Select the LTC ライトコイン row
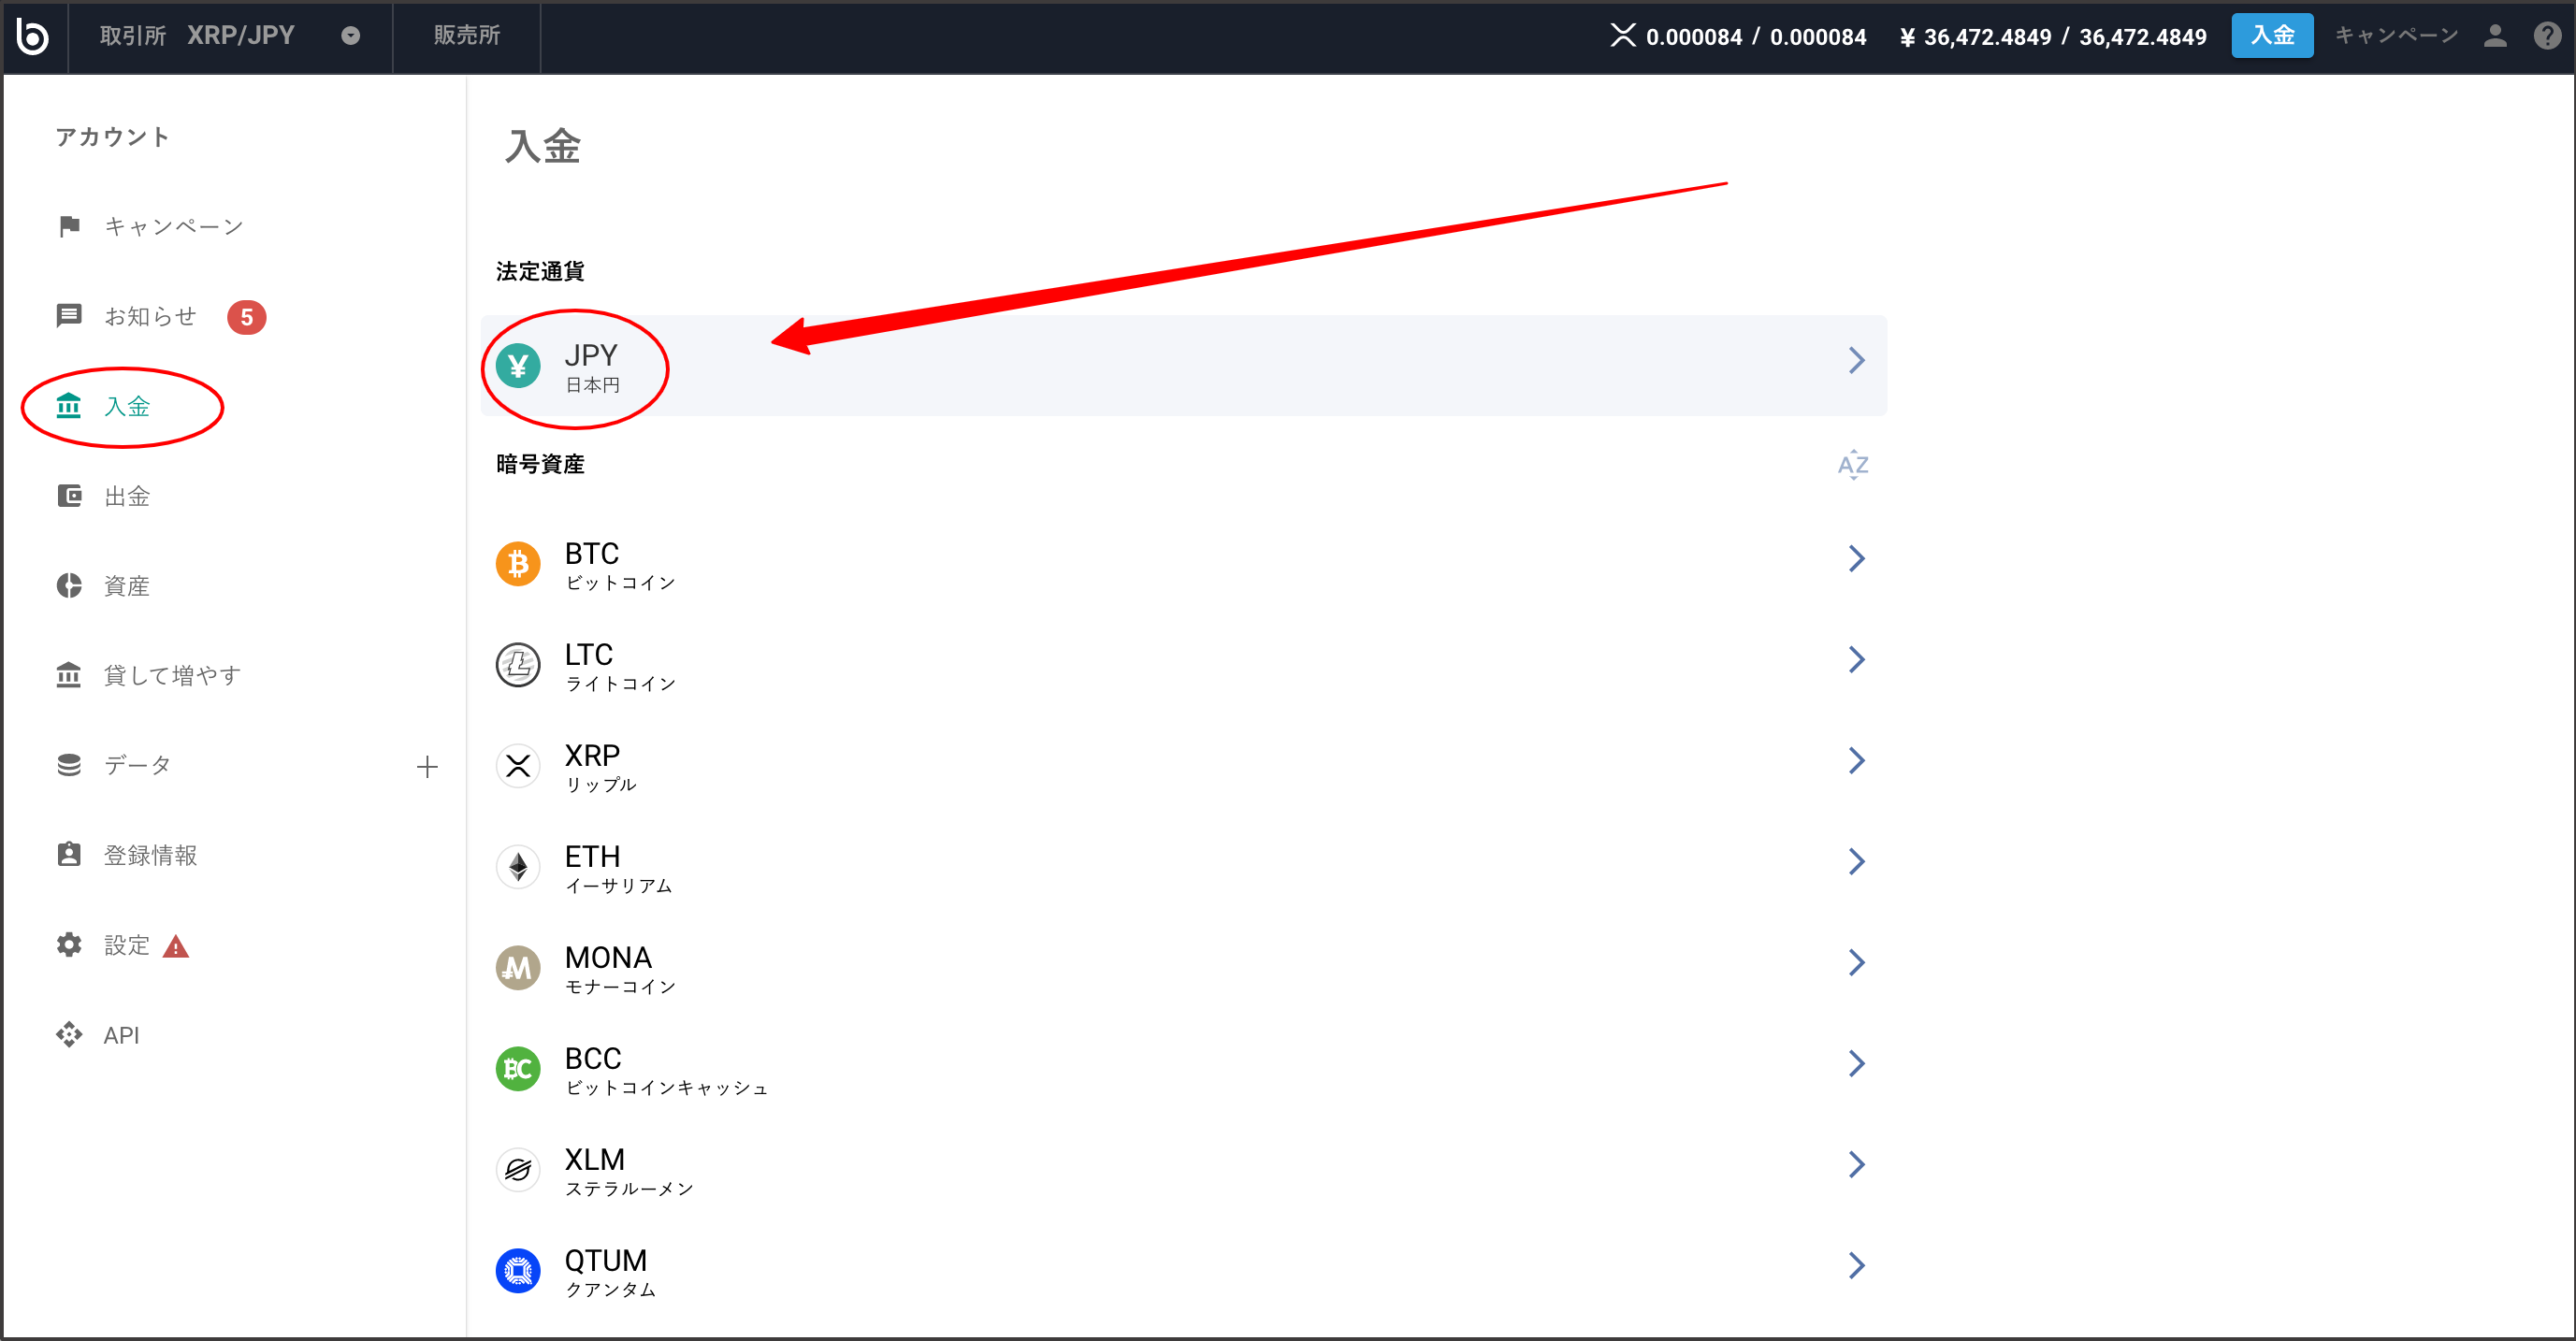This screenshot has height=1341, width=2576. pos(1180,665)
